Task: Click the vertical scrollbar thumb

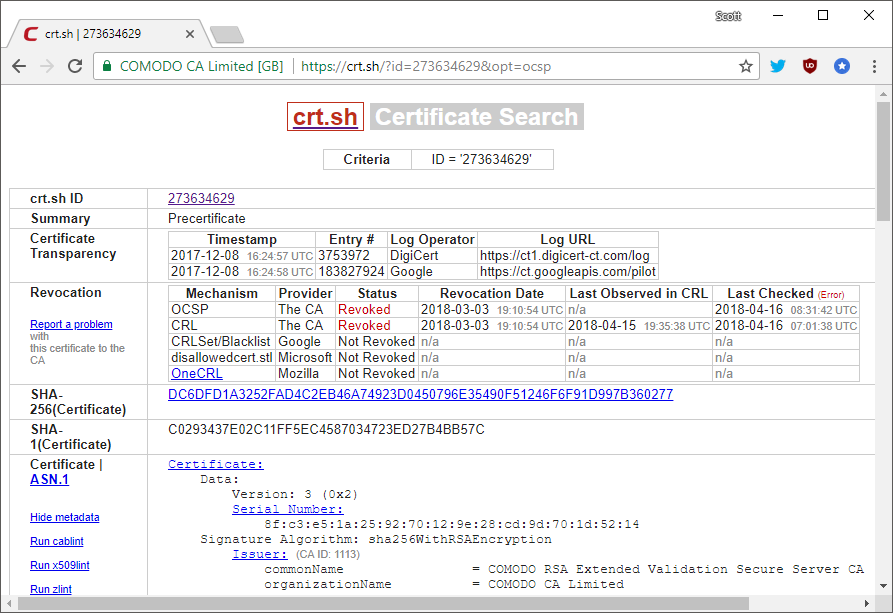Action: coord(883,161)
